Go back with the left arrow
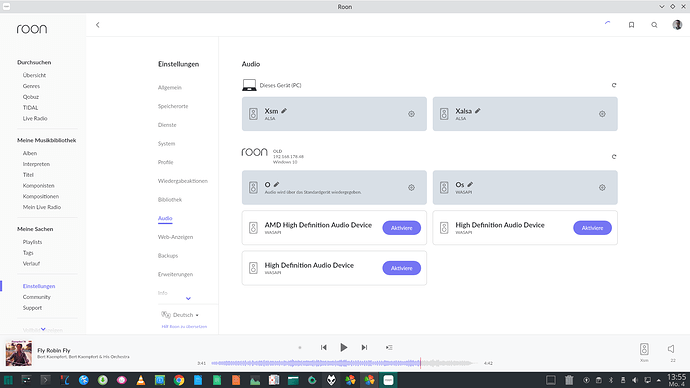The width and height of the screenshot is (690, 388). [x=98, y=25]
